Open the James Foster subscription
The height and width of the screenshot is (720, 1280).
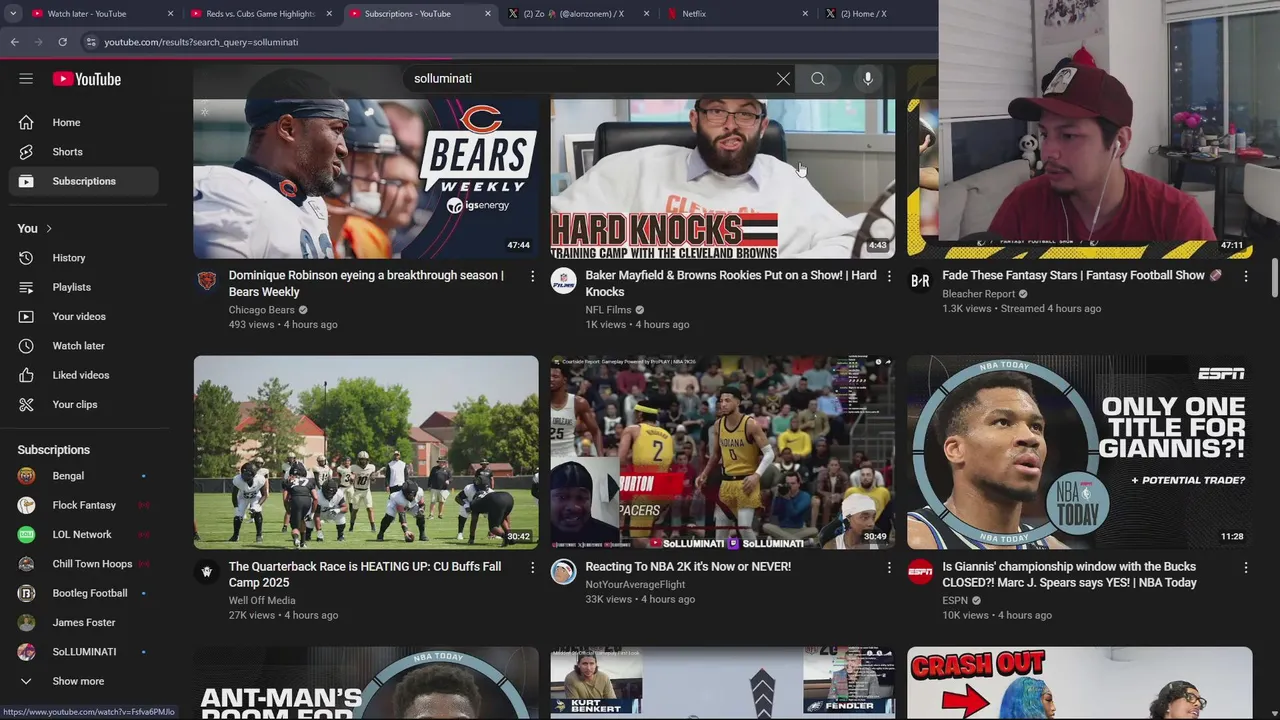(x=84, y=622)
